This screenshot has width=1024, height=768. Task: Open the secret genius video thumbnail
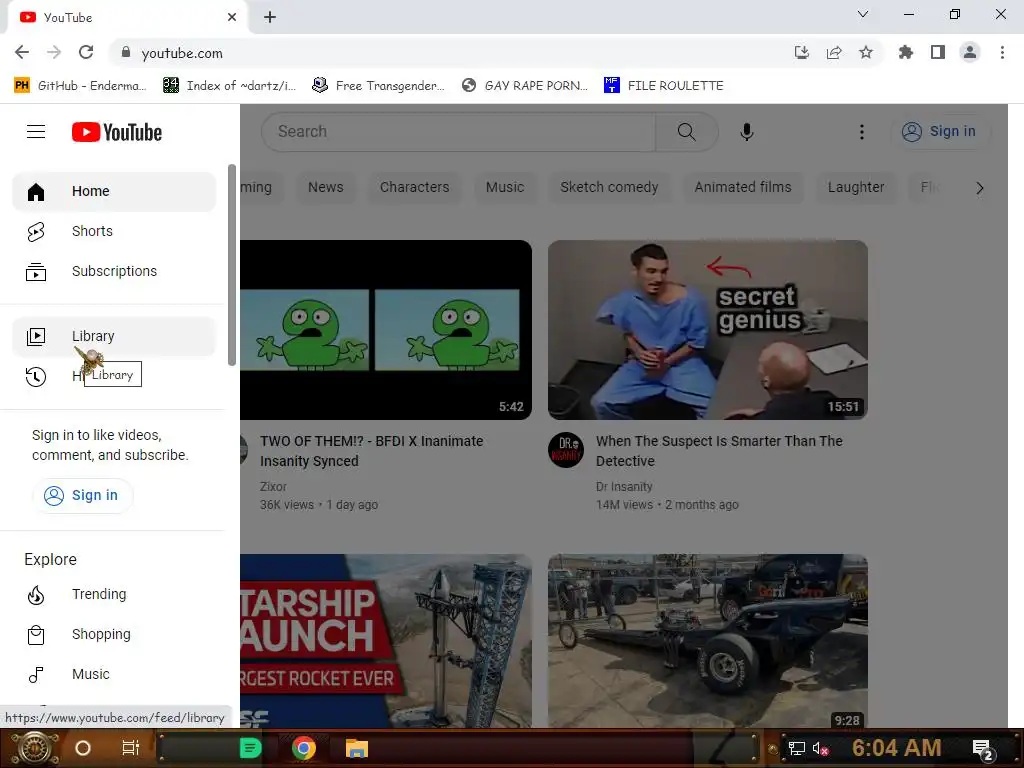click(x=707, y=330)
